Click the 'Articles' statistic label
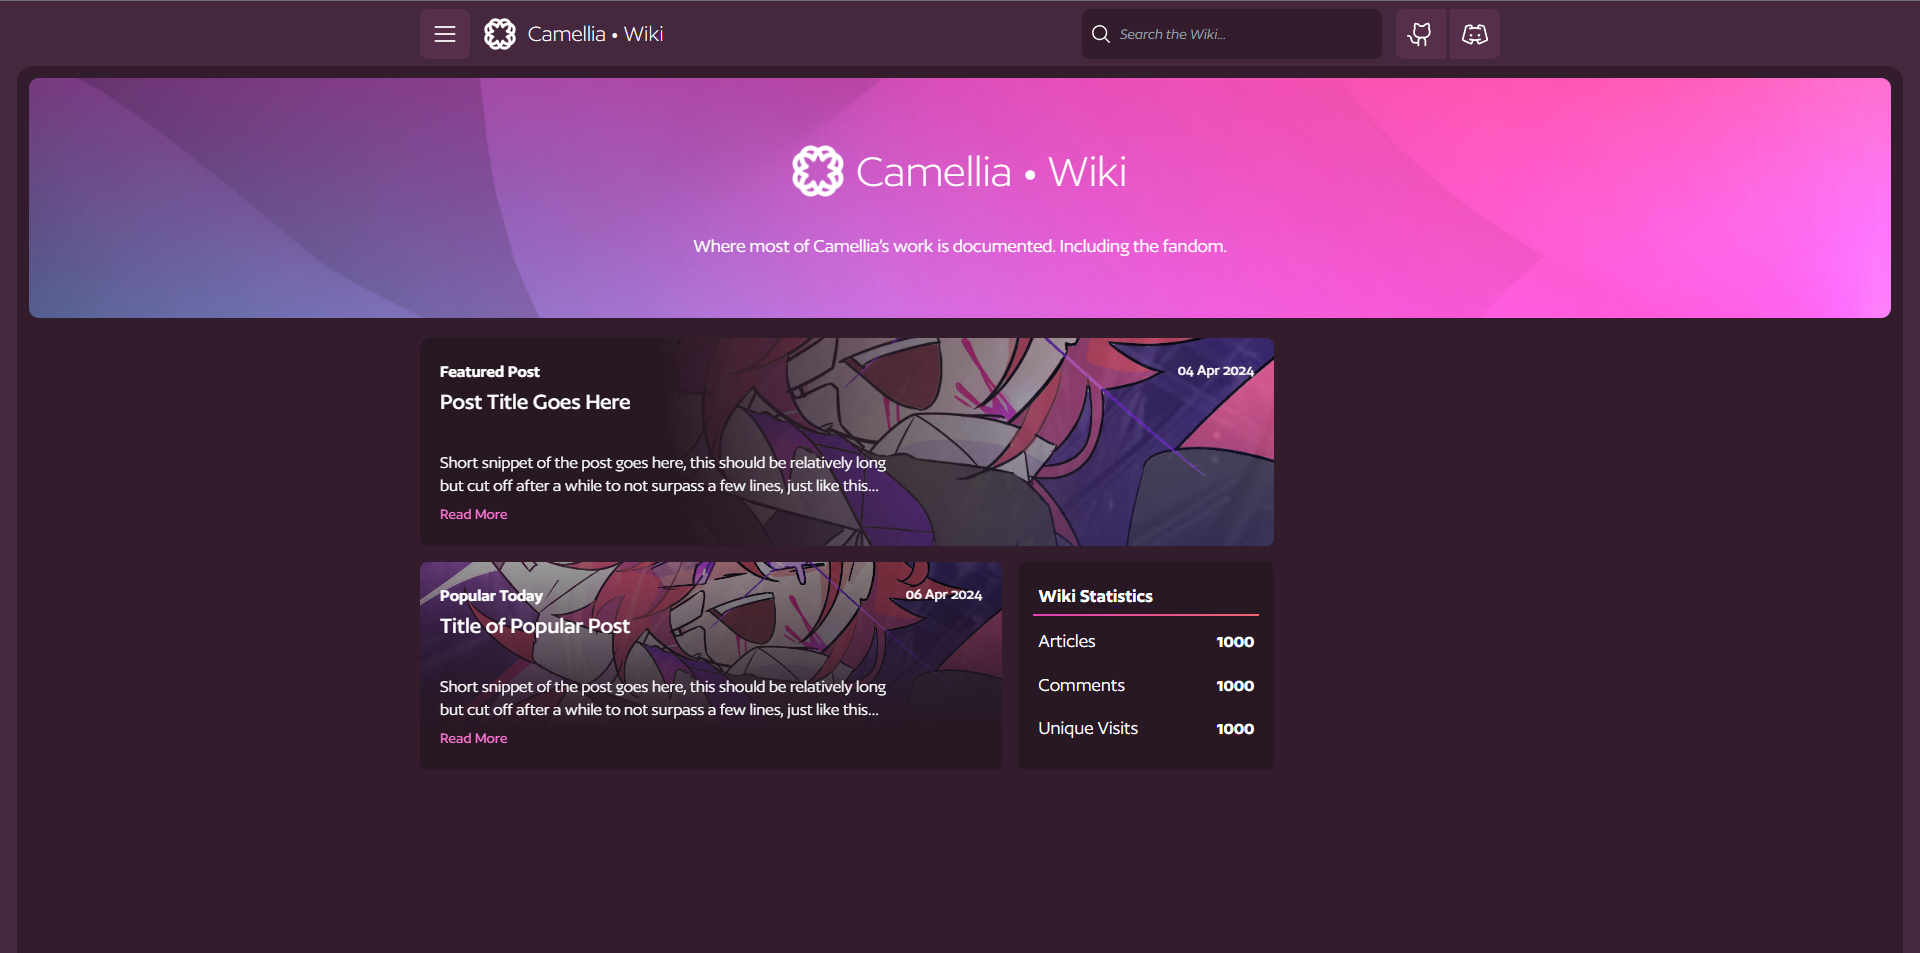The width and height of the screenshot is (1920, 953). (1066, 641)
